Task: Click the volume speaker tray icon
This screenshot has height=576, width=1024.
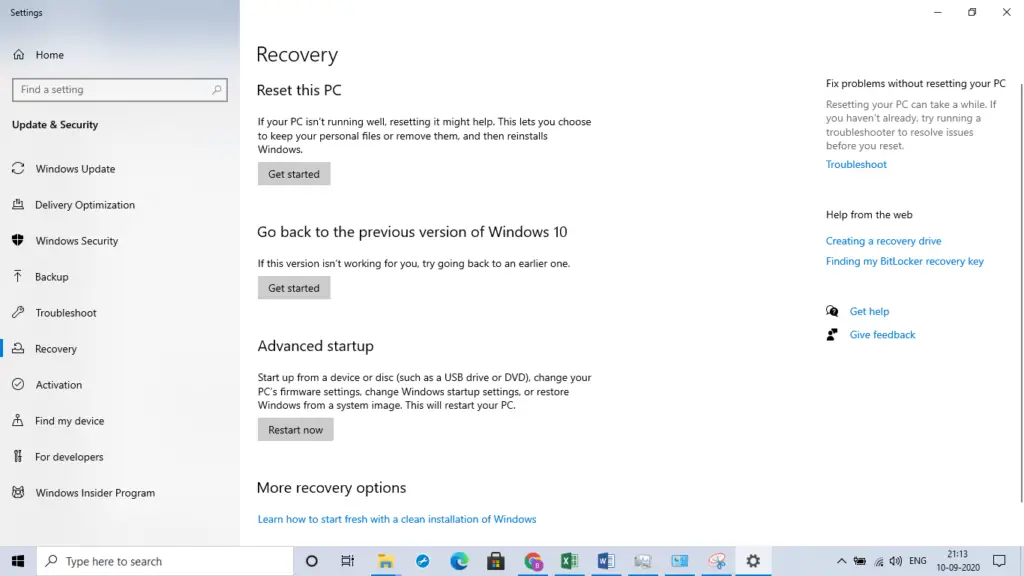Action: pyautogui.click(x=895, y=561)
